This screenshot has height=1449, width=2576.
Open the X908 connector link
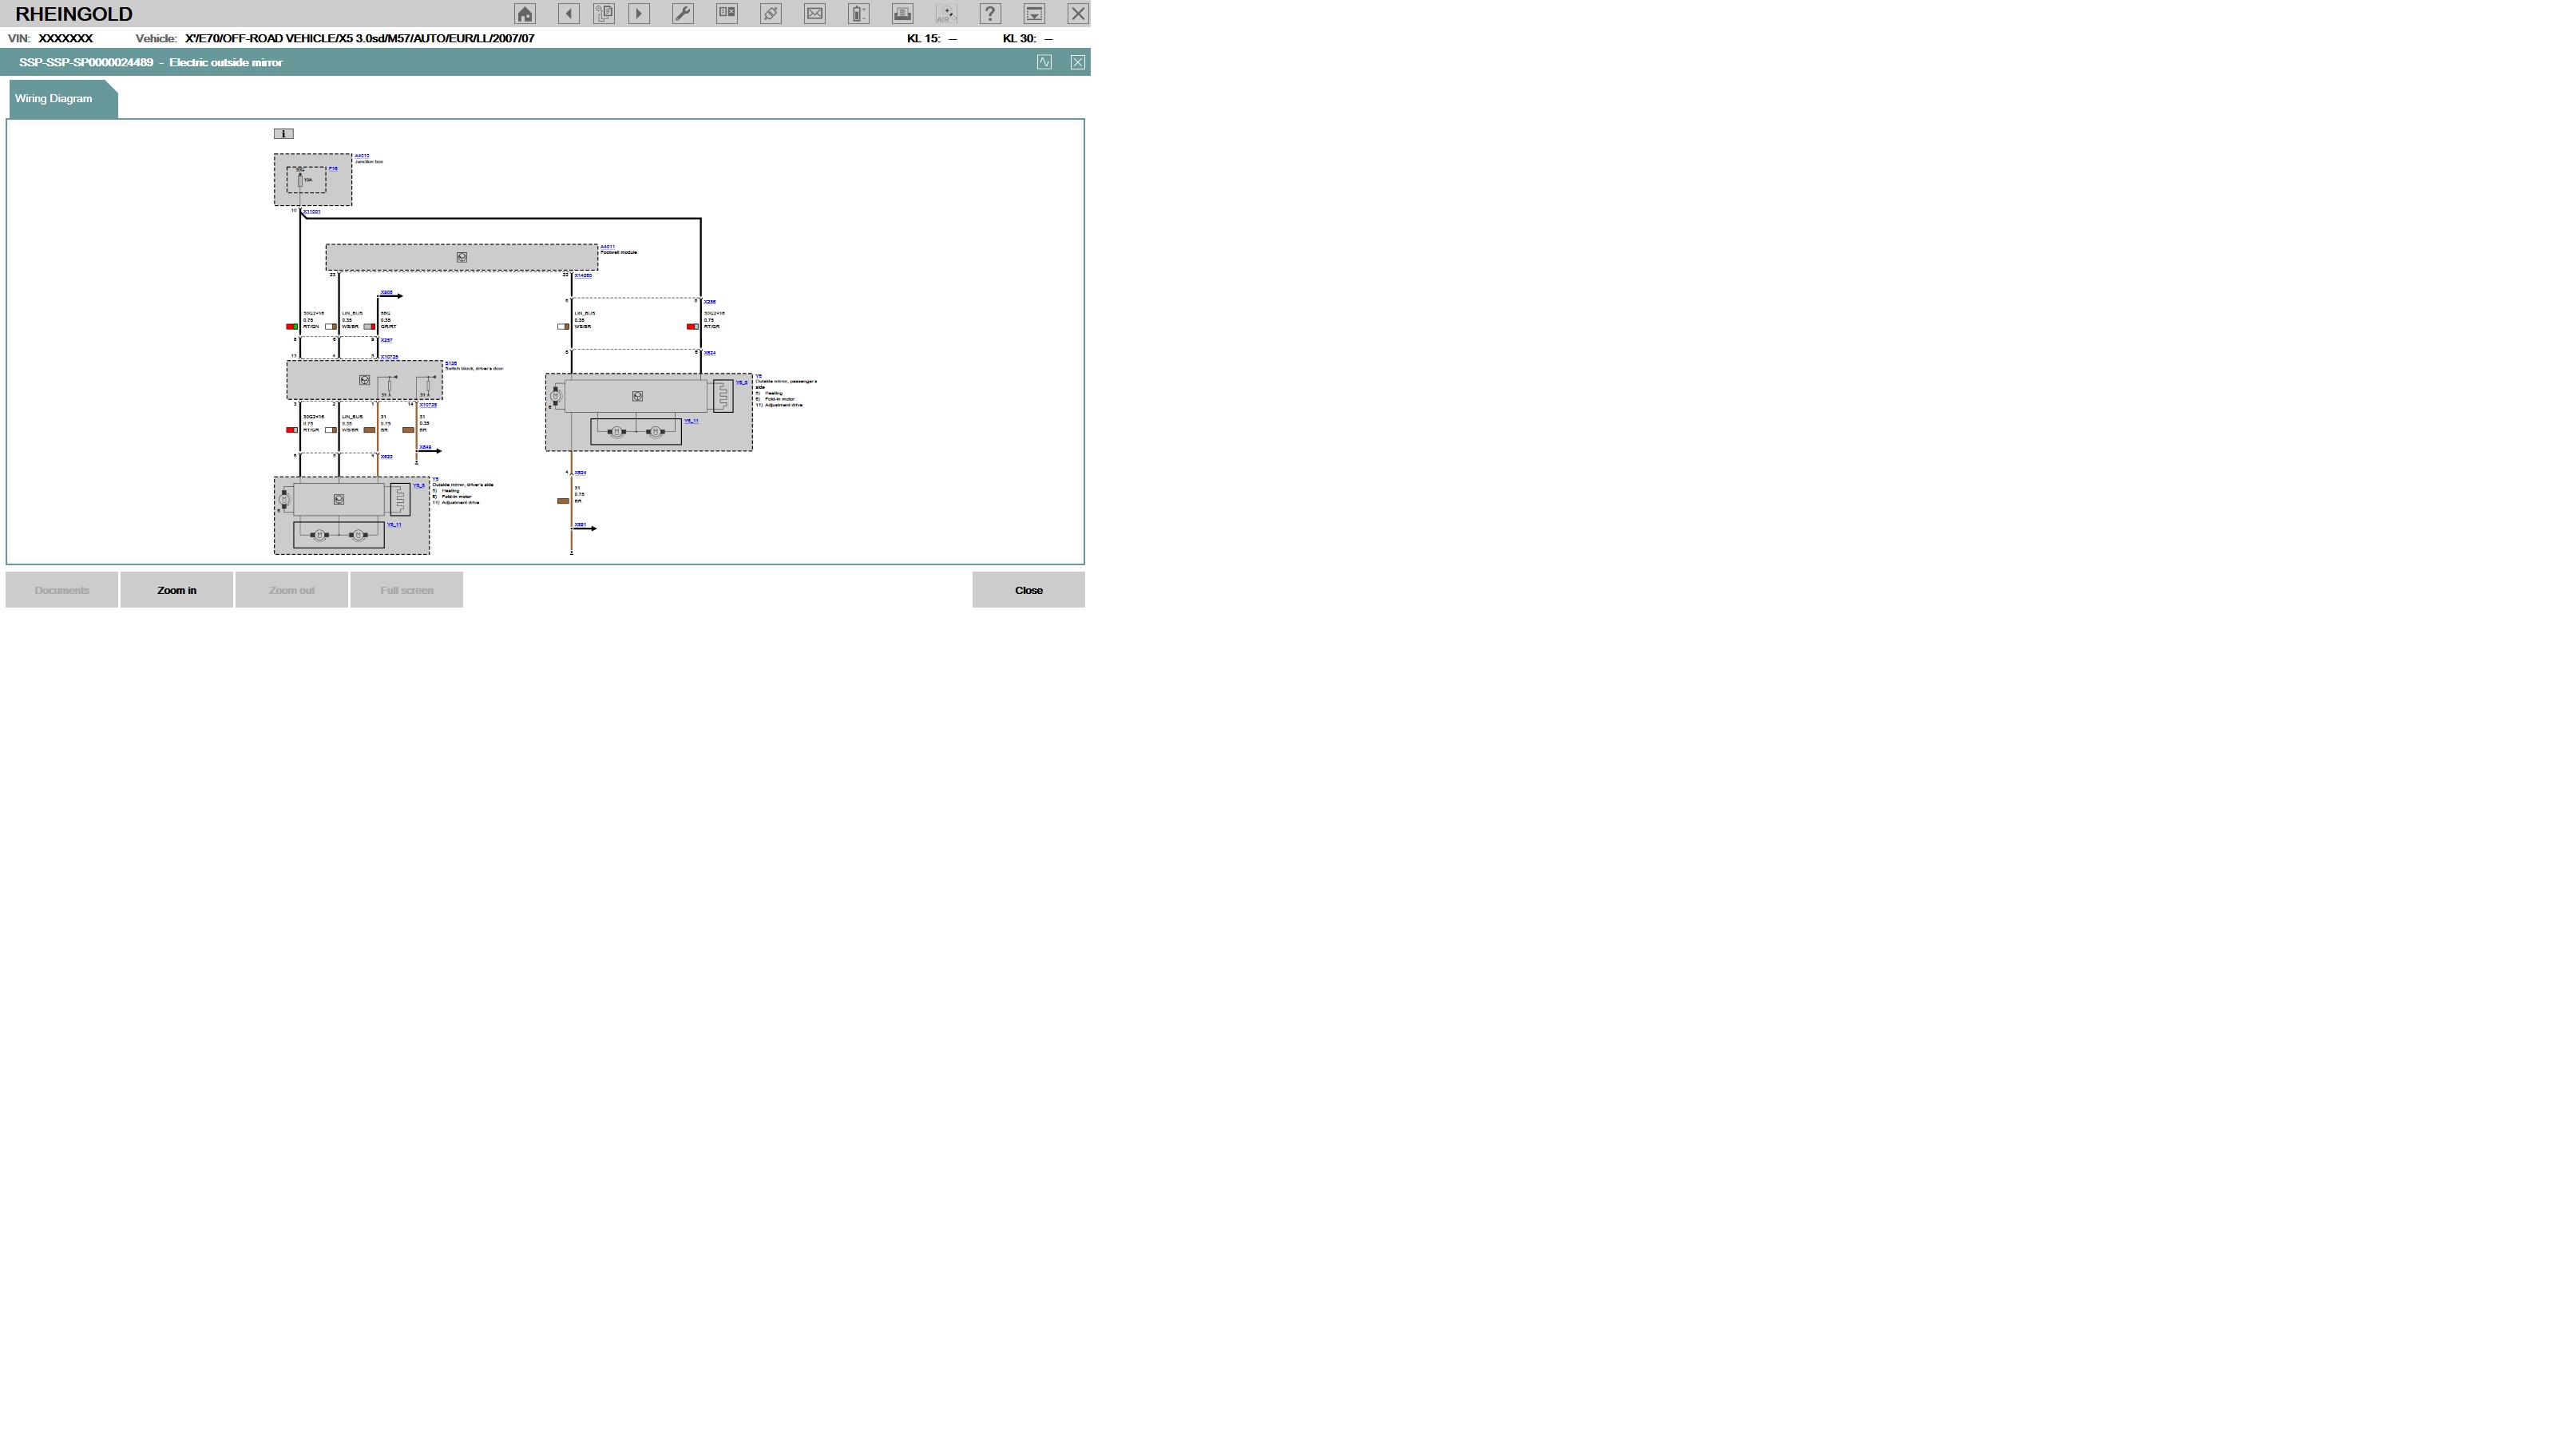386,293
